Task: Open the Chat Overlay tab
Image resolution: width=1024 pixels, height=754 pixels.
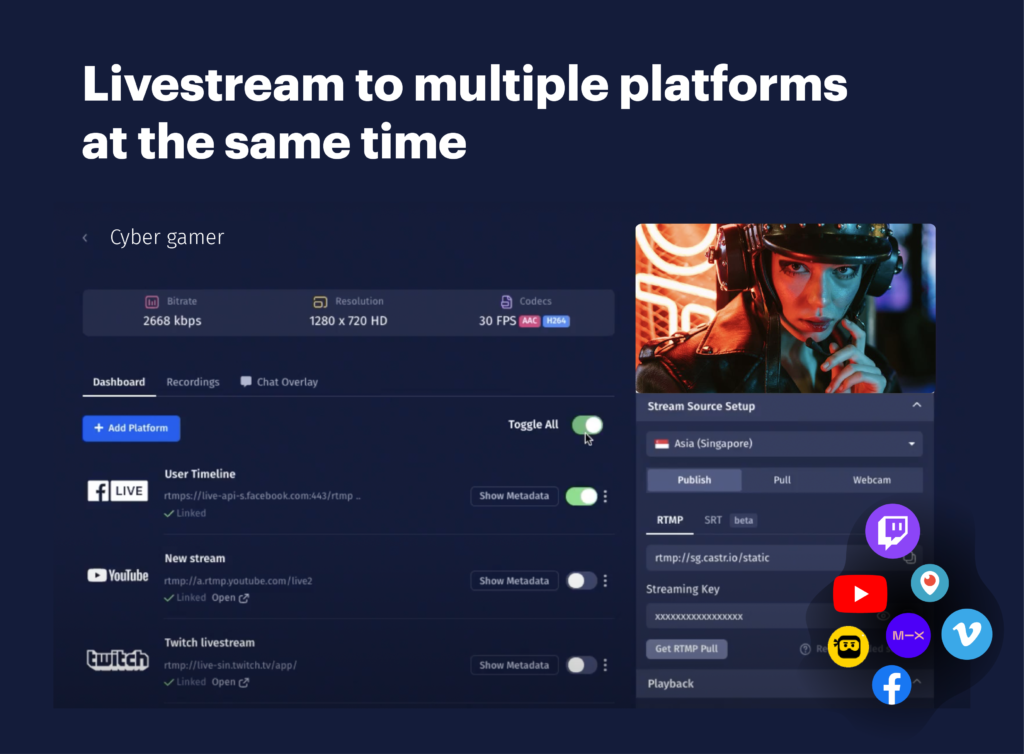Action: pyautogui.click(x=288, y=381)
